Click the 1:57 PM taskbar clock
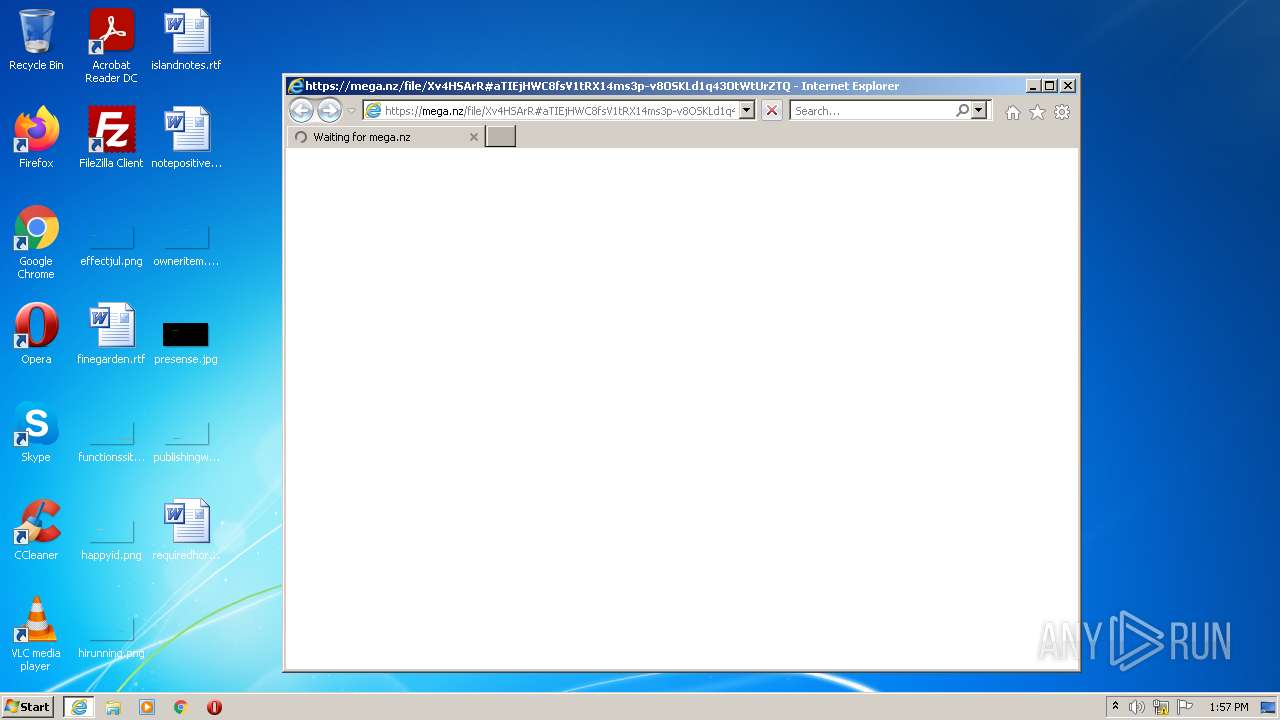The image size is (1280, 720). tap(1229, 707)
